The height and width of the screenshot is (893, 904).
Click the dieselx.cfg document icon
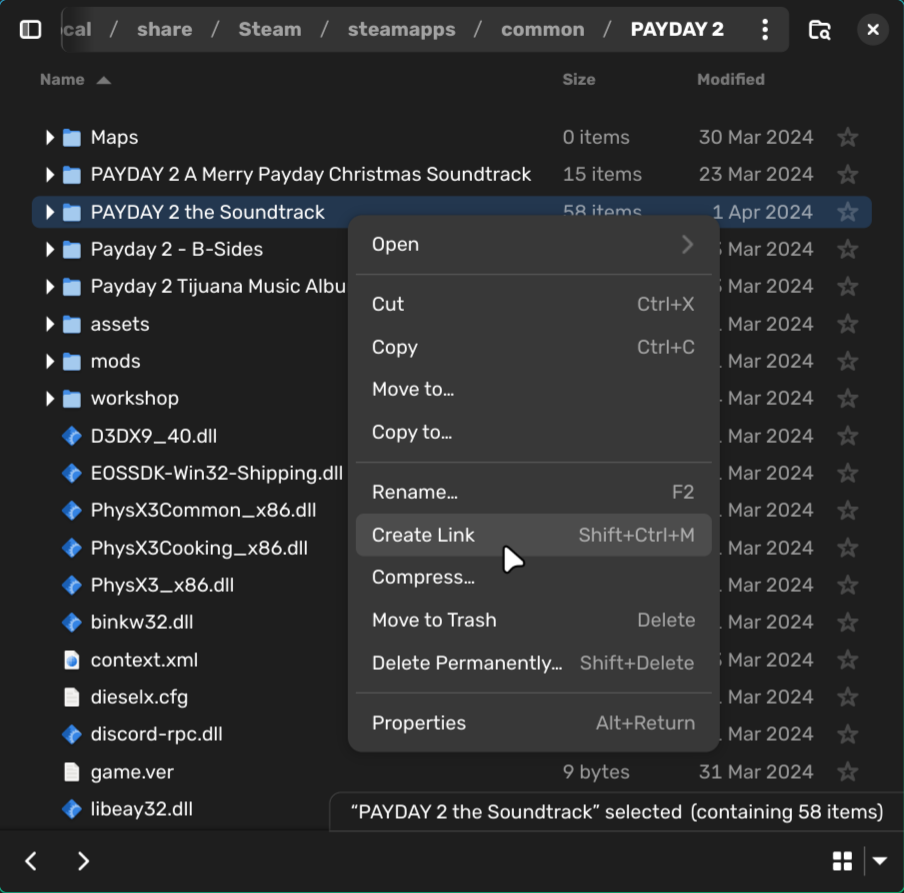click(x=71, y=697)
